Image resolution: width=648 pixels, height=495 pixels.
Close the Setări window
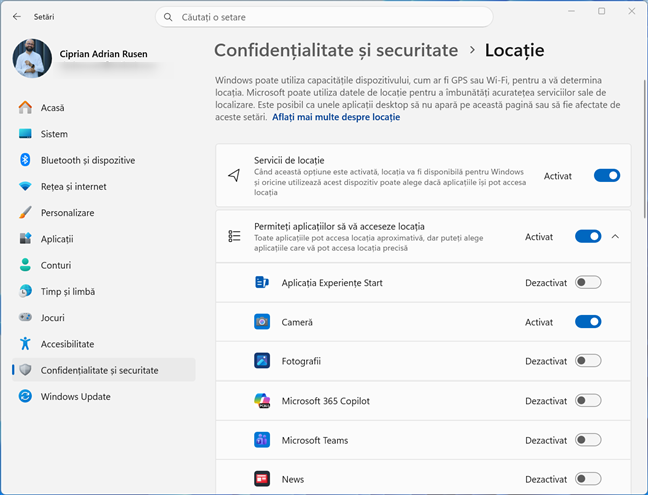tap(631, 11)
